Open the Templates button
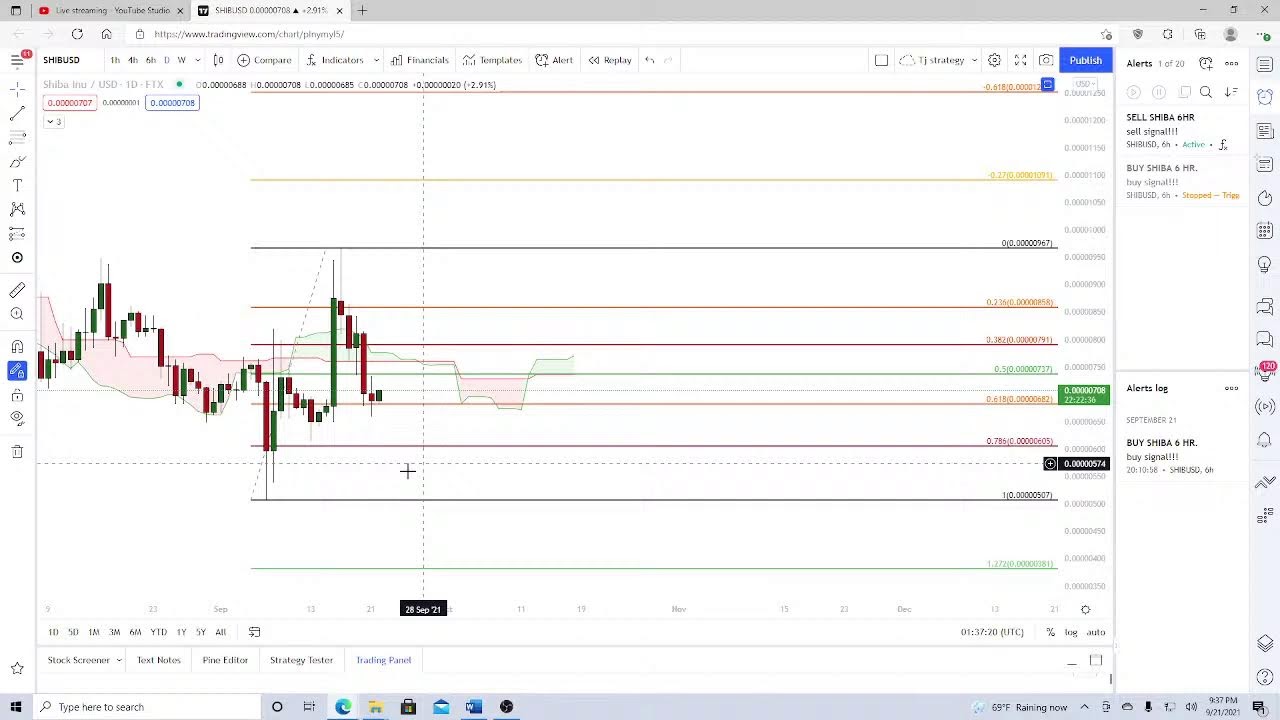 tap(492, 60)
